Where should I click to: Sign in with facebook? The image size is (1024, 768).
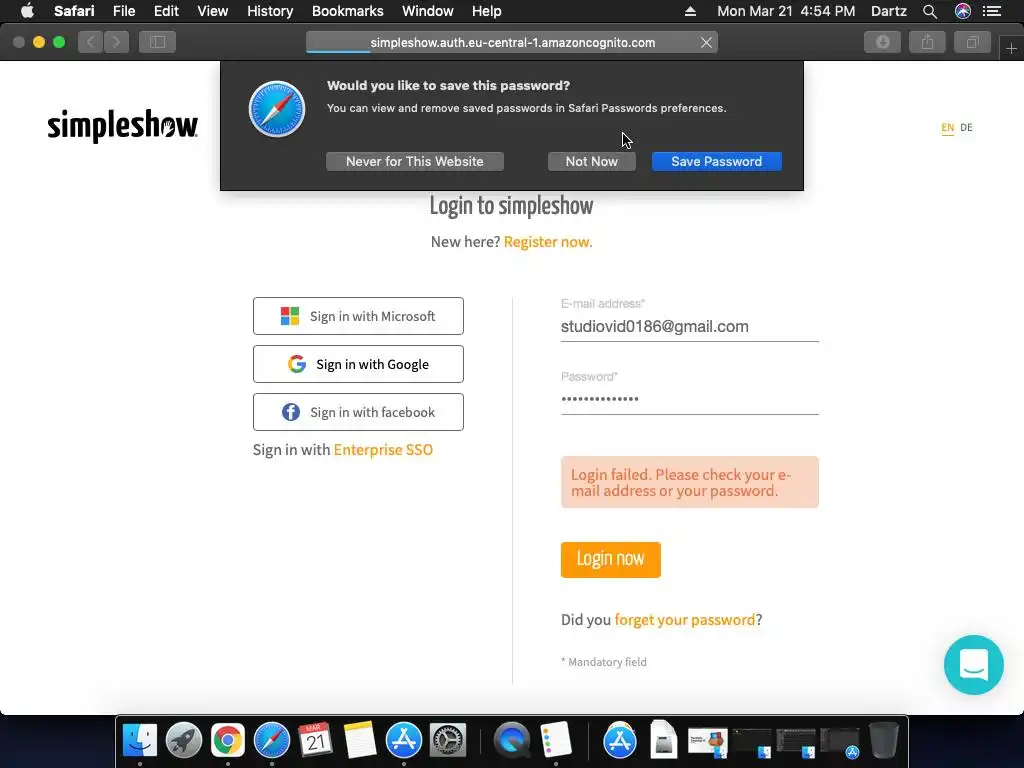pyautogui.click(x=358, y=412)
